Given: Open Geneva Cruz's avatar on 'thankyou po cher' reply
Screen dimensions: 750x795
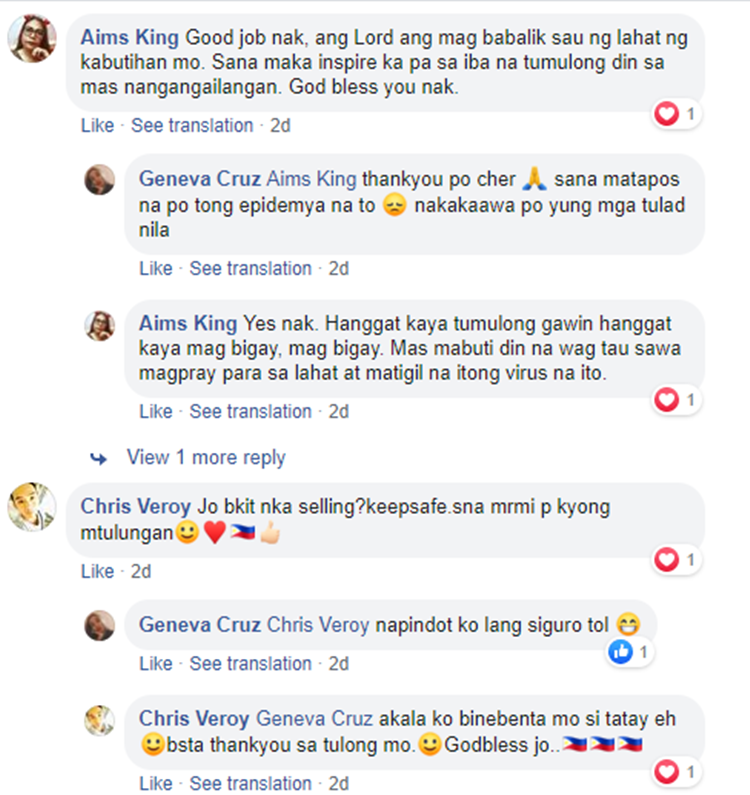Looking at the screenshot, I should [x=99, y=179].
